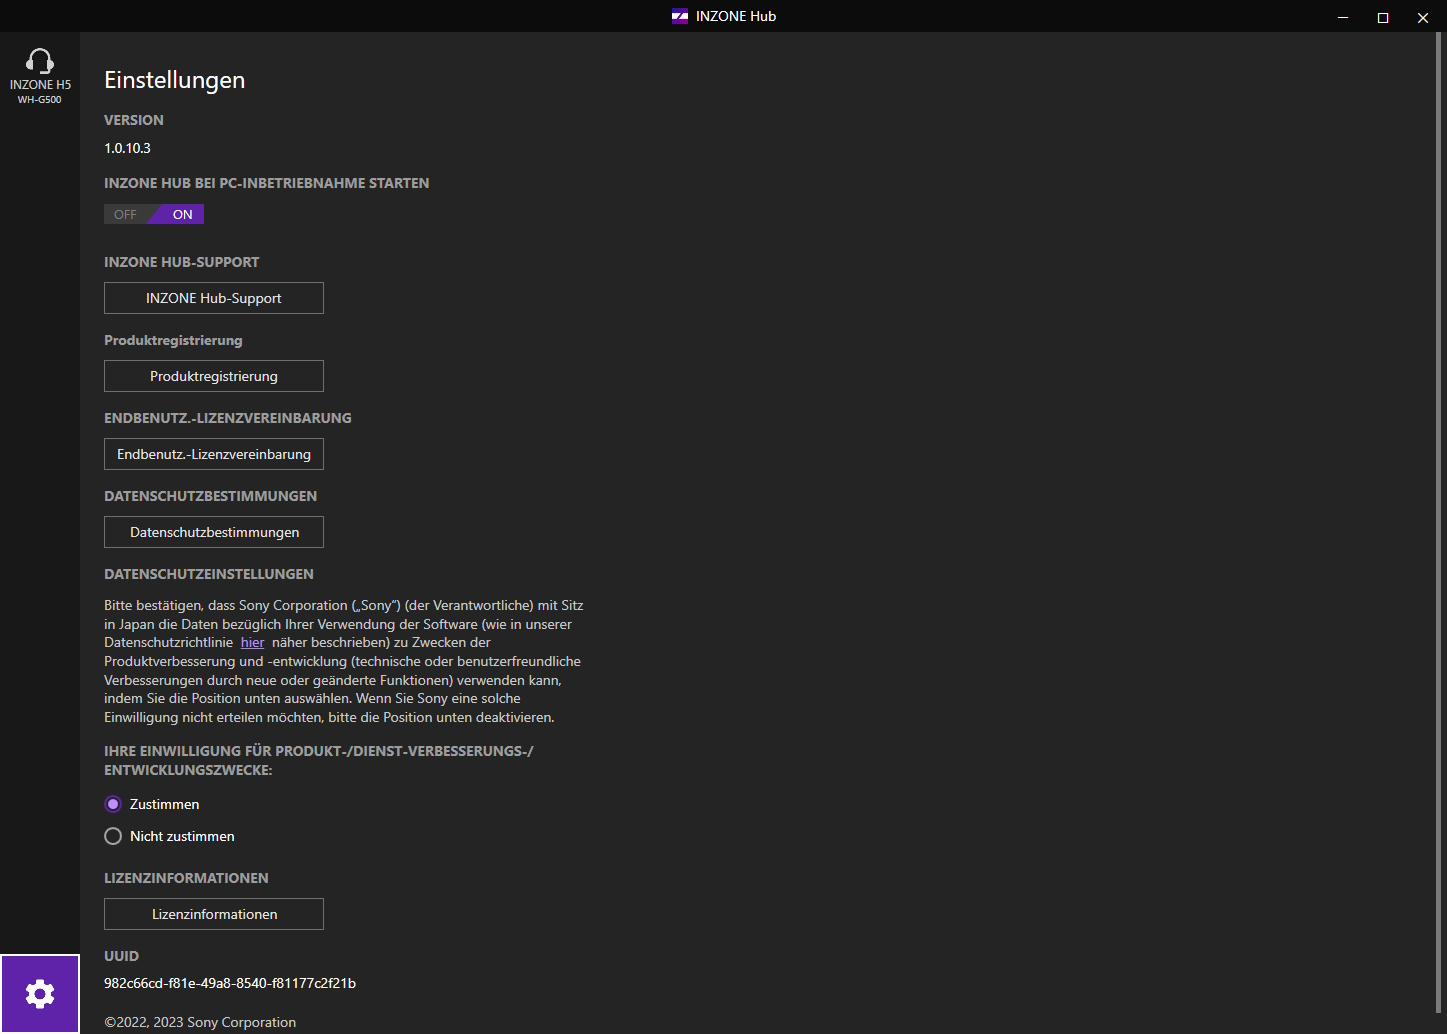Image resolution: width=1447 pixels, height=1034 pixels.
Task: Click the vertical scrollbar on the right
Action: click(1440, 500)
